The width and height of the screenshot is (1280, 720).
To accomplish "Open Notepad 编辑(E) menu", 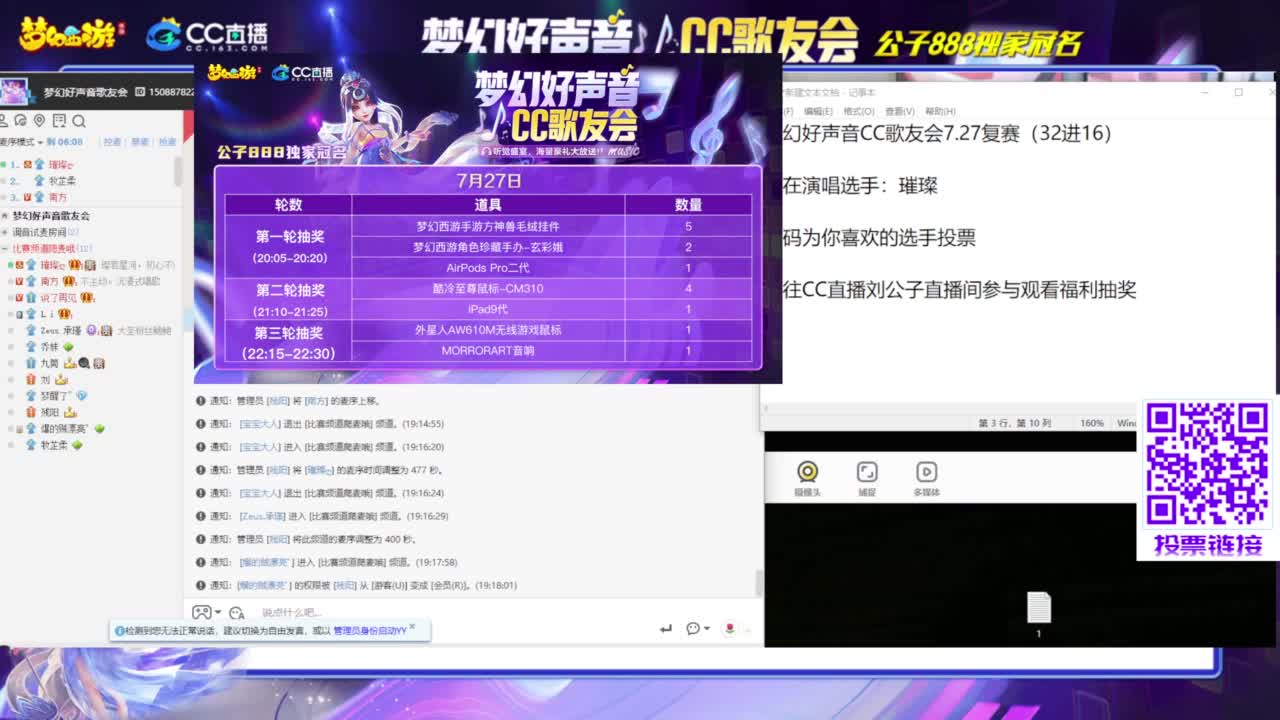I will point(818,112).
